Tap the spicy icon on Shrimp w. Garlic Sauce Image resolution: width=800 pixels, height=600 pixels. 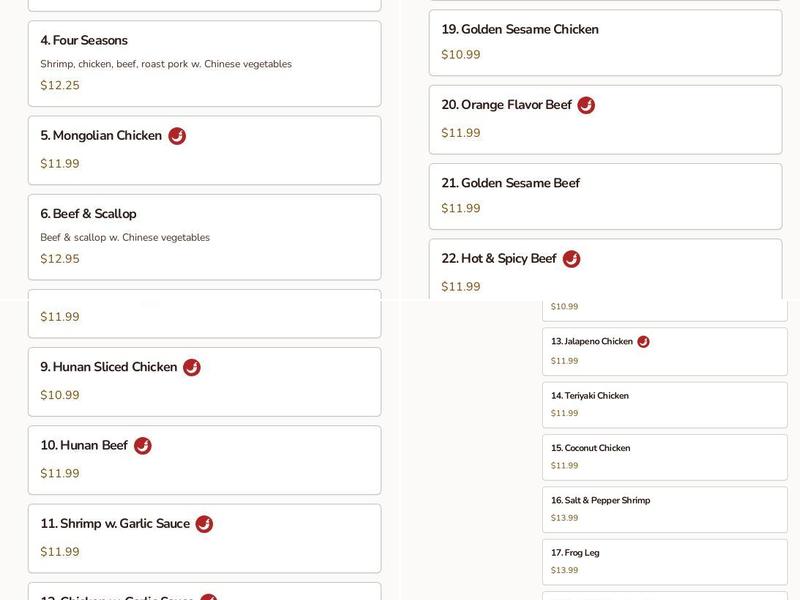click(x=205, y=523)
